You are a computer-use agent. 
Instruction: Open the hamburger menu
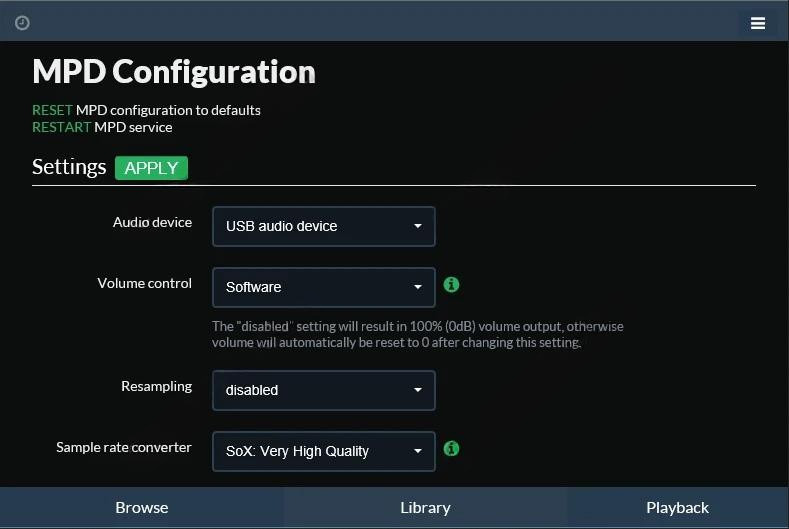coord(757,23)
